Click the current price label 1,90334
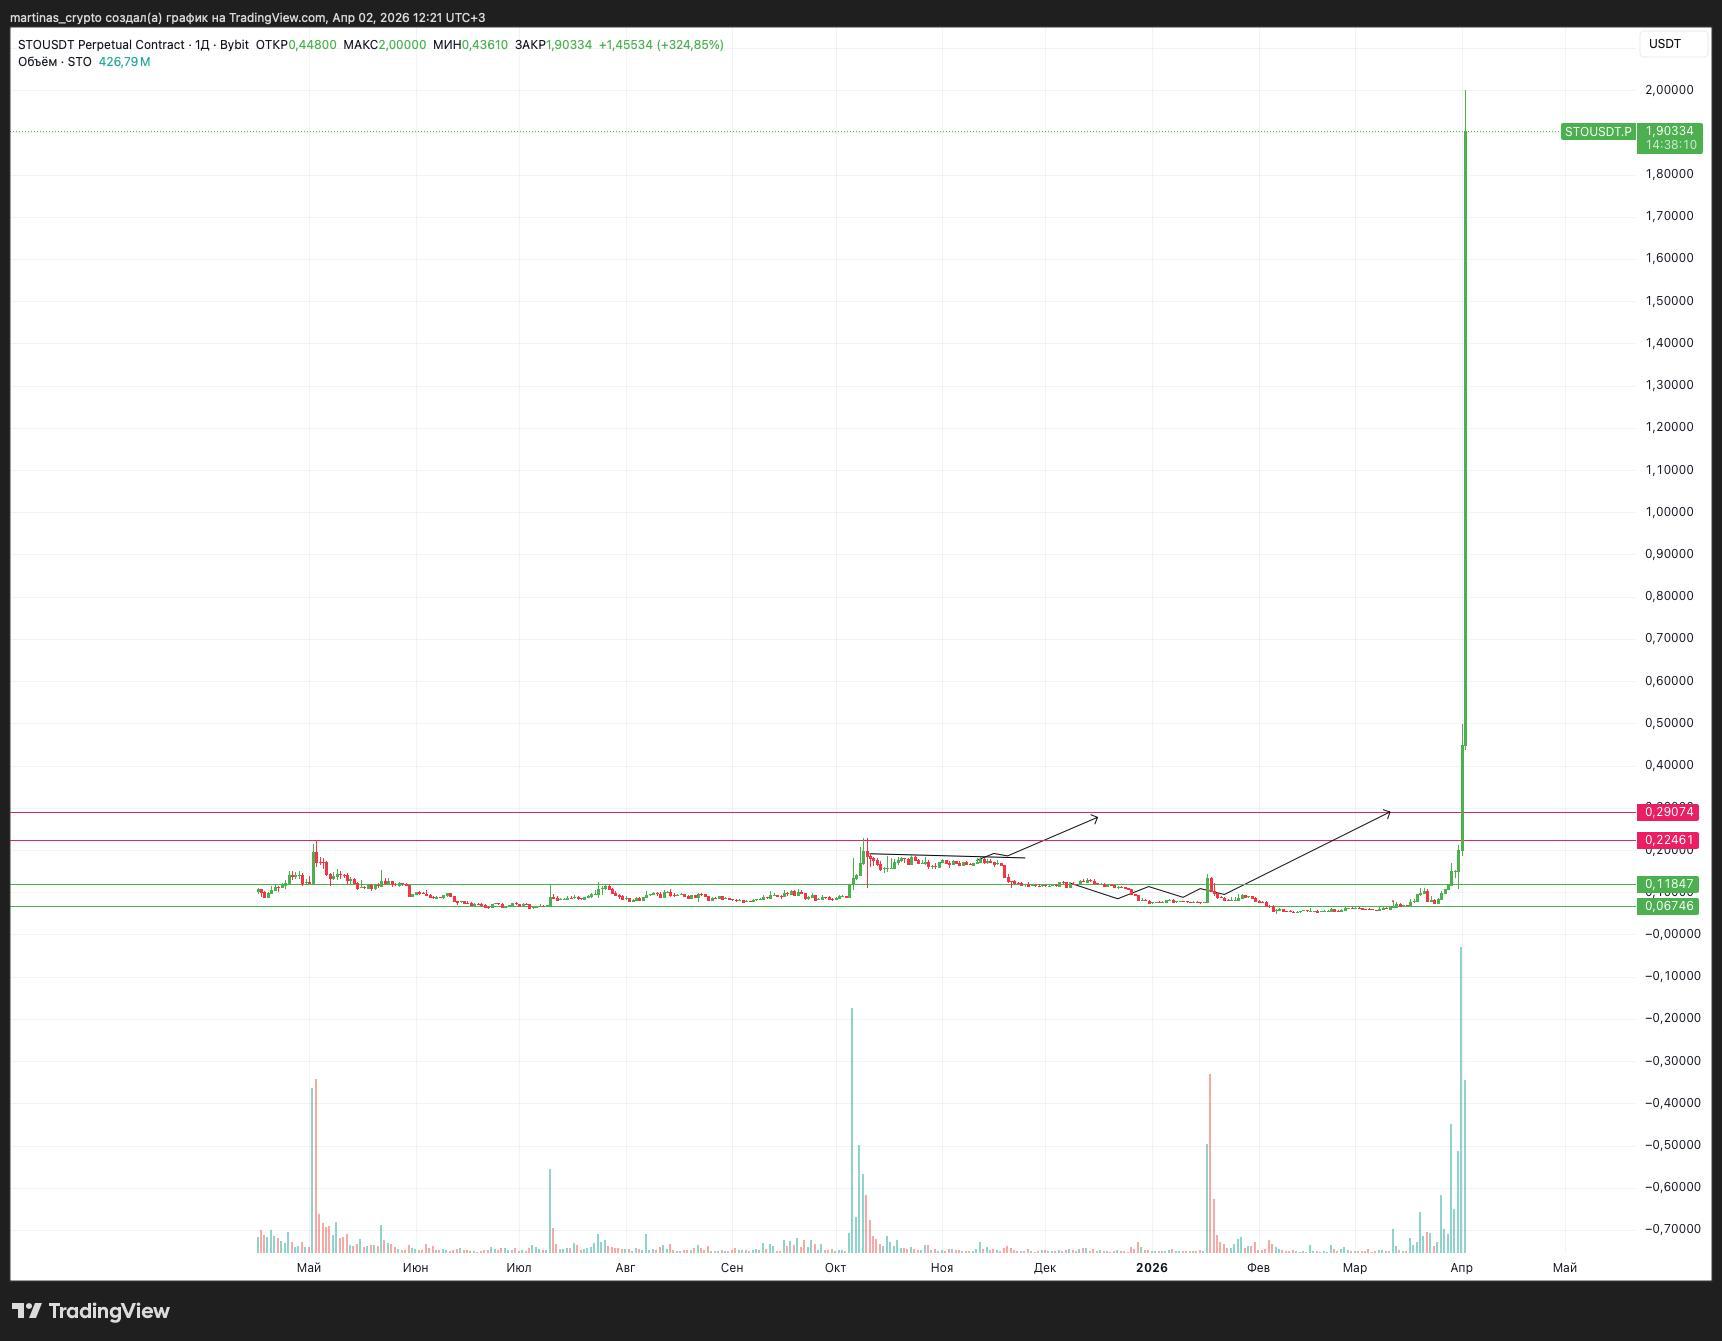 (1669, 131)
